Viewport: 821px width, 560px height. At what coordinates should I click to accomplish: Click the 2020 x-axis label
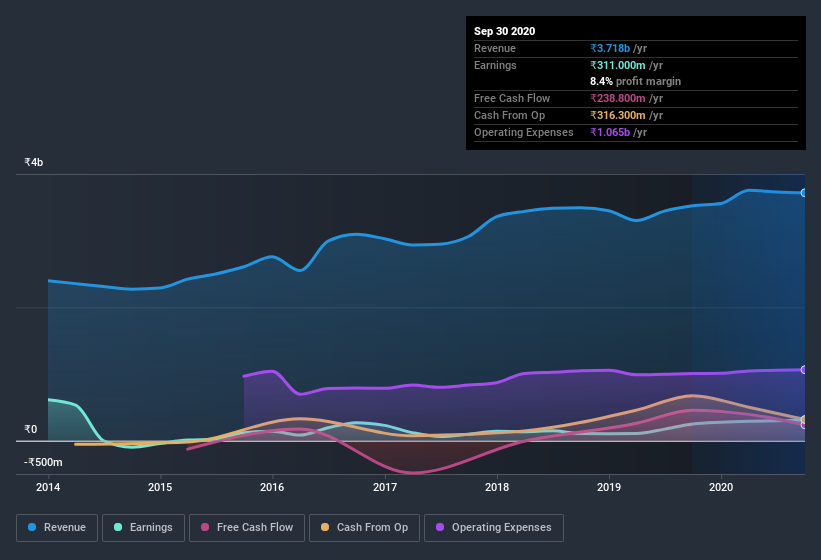click(x=721, y=487)
